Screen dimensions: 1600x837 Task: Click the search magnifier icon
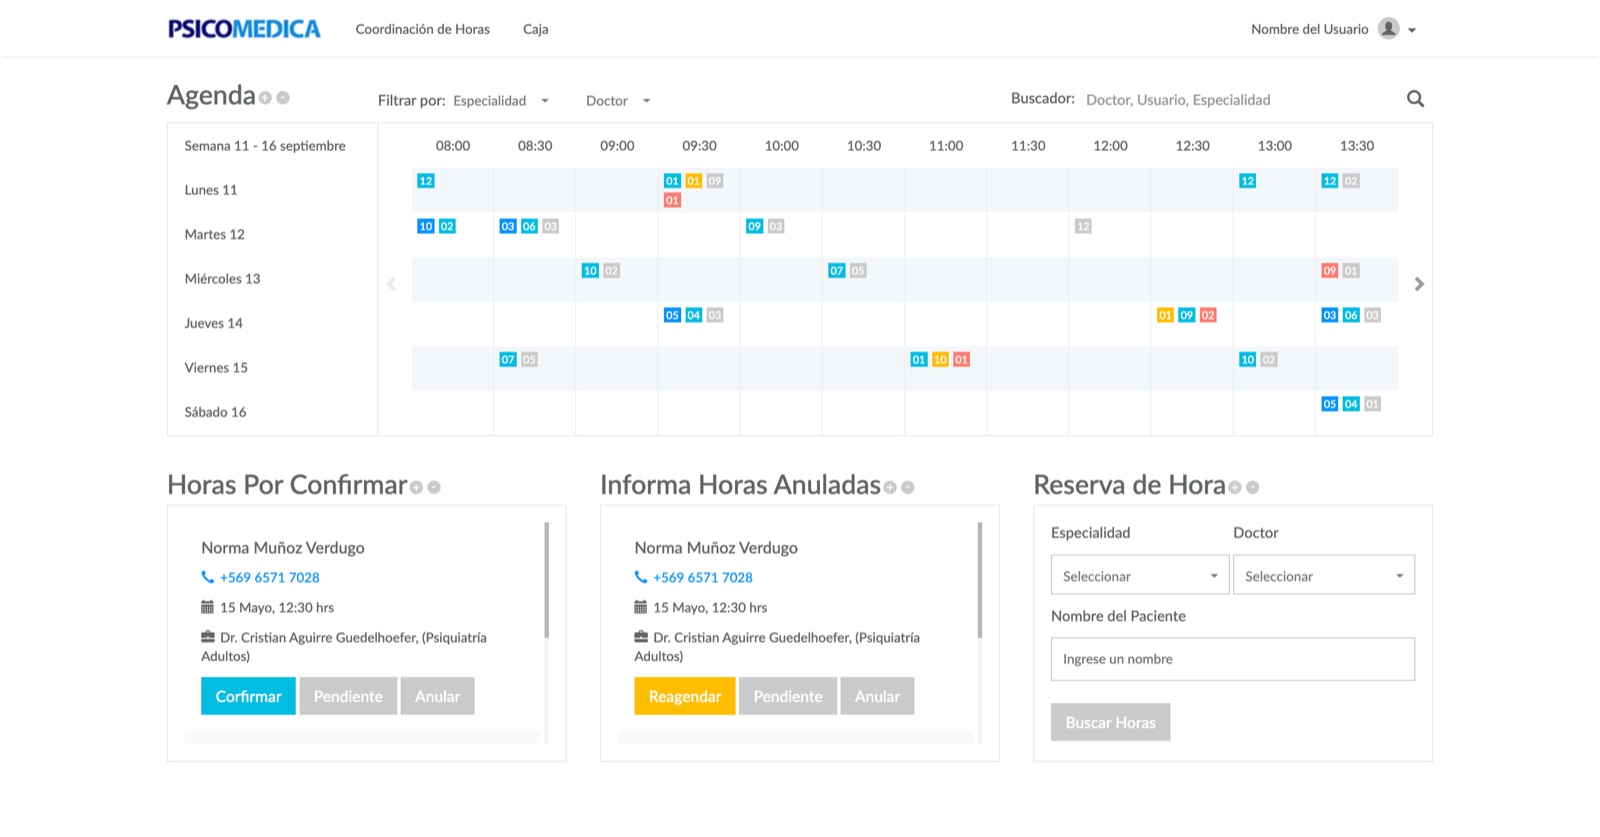[1415, 99]
